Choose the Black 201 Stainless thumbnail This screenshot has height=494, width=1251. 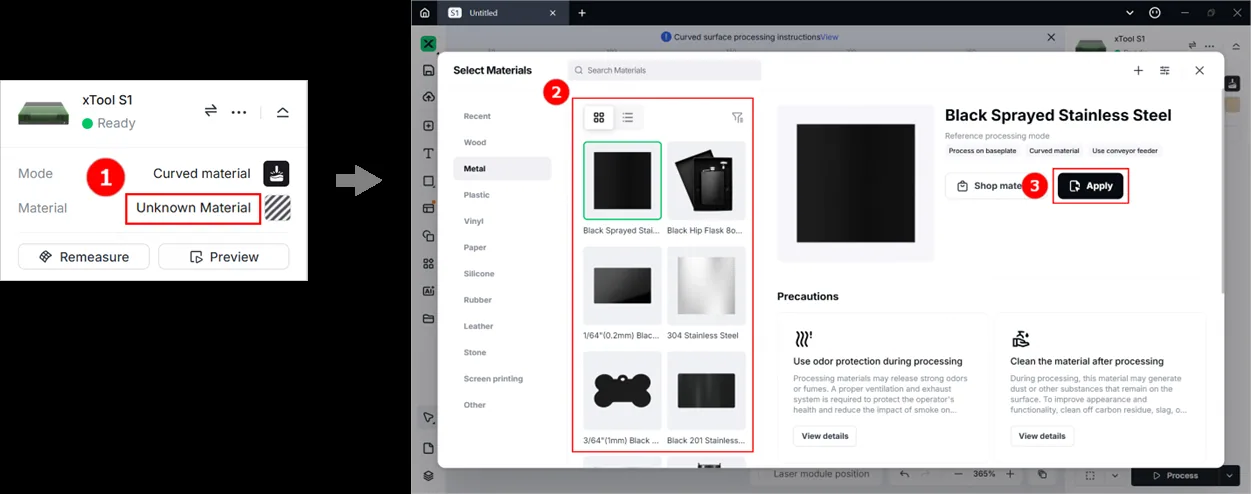click(x=706, y=390)
